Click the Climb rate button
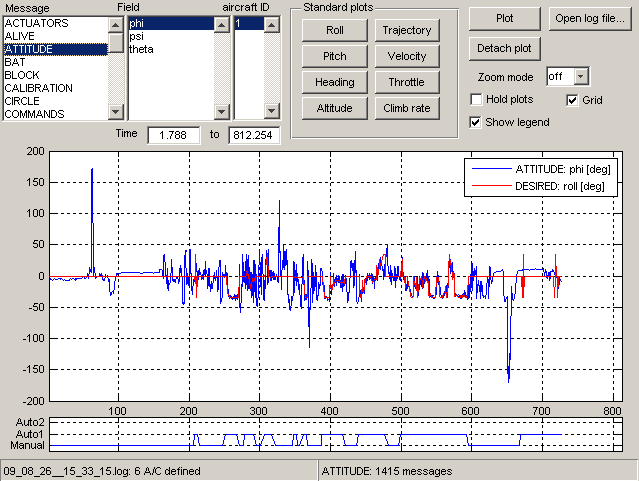The image size is (639, 481). tap(407, 108)
